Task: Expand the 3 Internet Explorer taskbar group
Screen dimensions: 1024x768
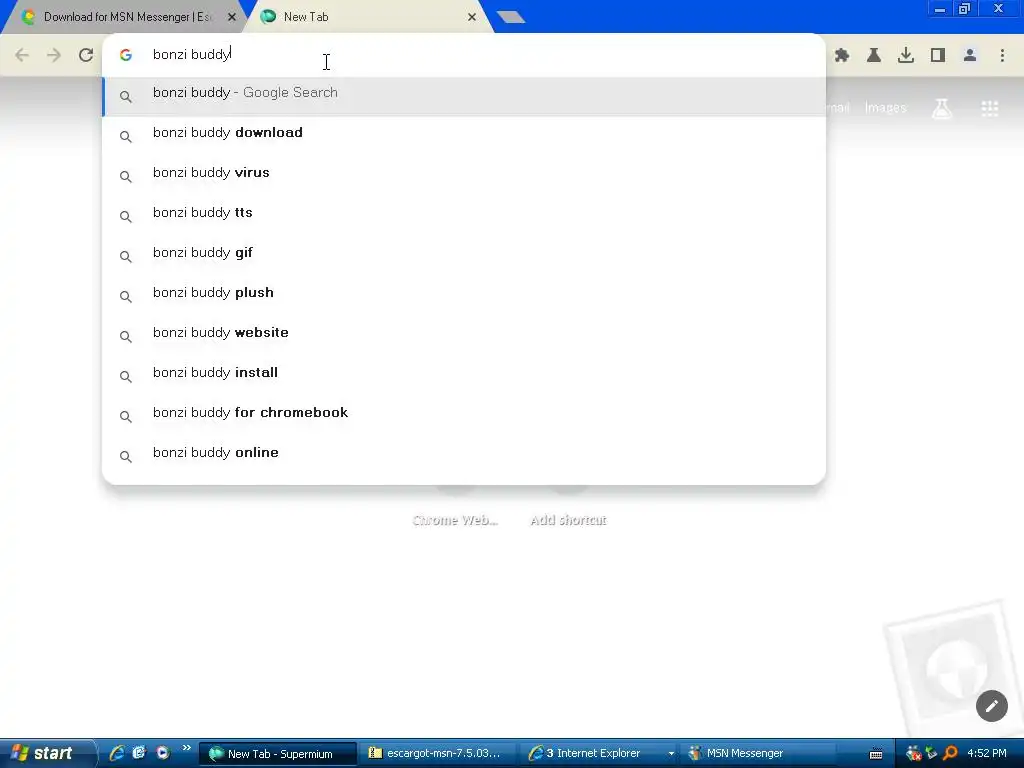Action: [x=599, y=754]
